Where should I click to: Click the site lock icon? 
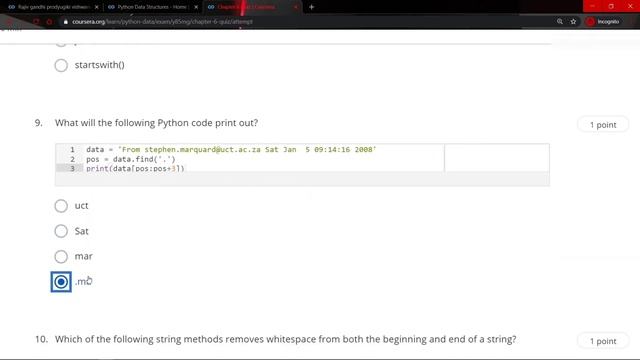[x=65, y=22]
